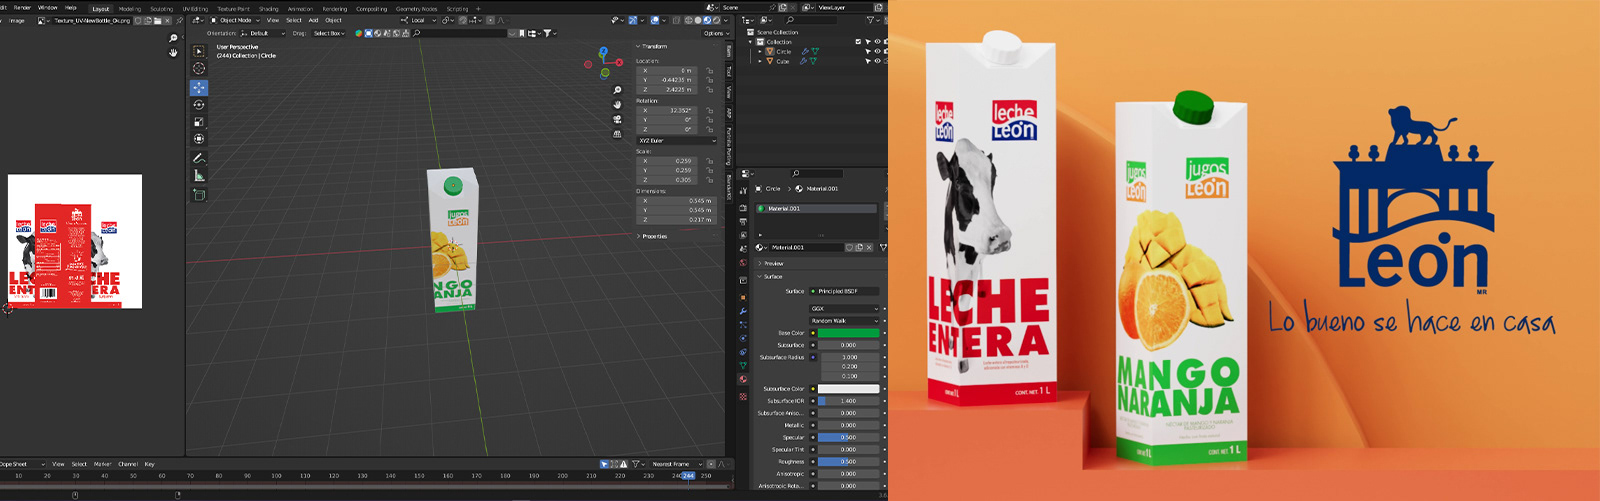Activate the Move tool
Screen dimensions: 1600x501
point(198,88)
